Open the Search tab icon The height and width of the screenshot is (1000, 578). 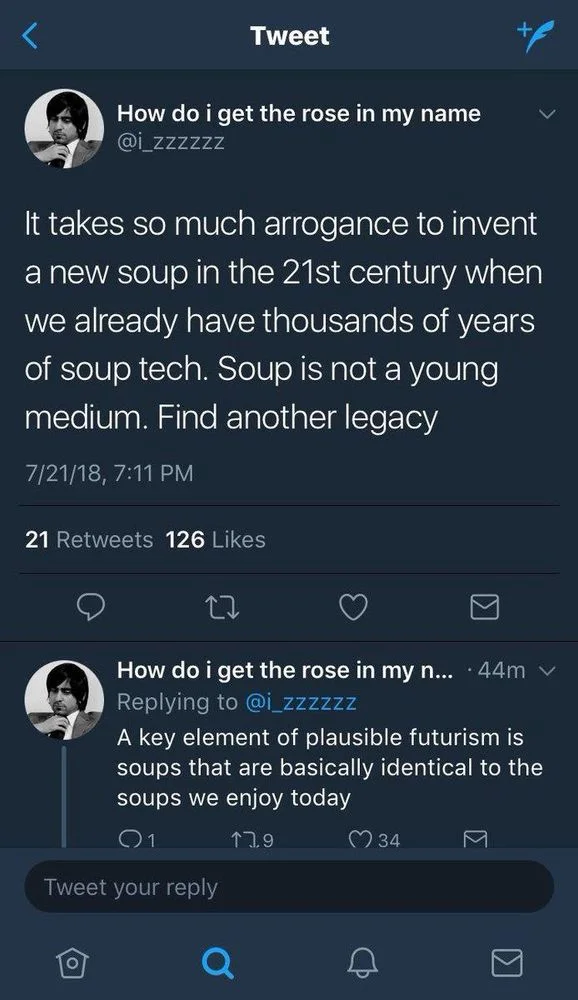217,963
